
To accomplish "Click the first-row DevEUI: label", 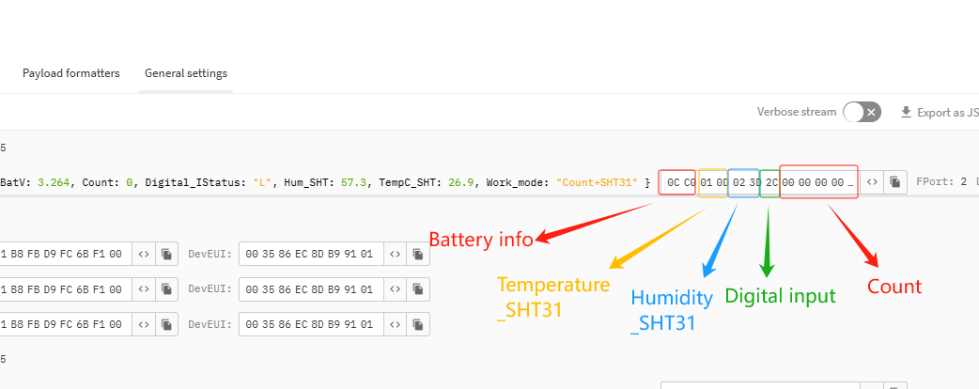I will (210, 254).
